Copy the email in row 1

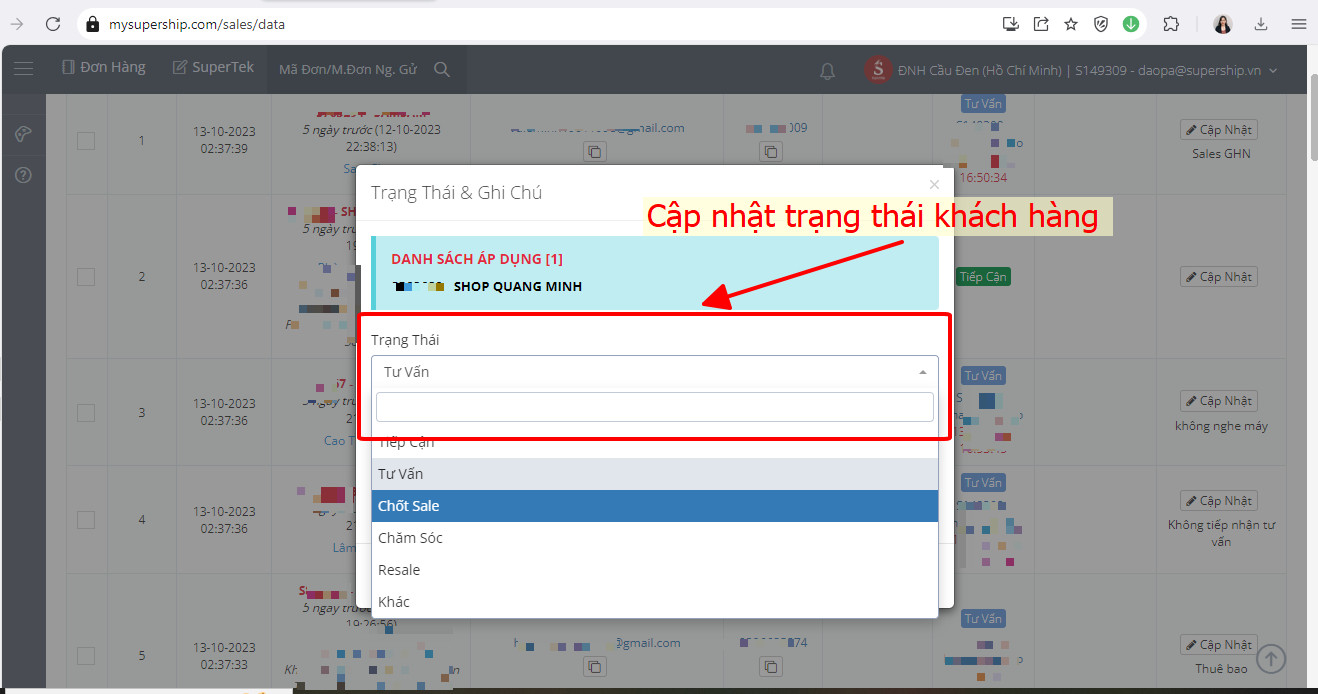(x=595, y=152)
